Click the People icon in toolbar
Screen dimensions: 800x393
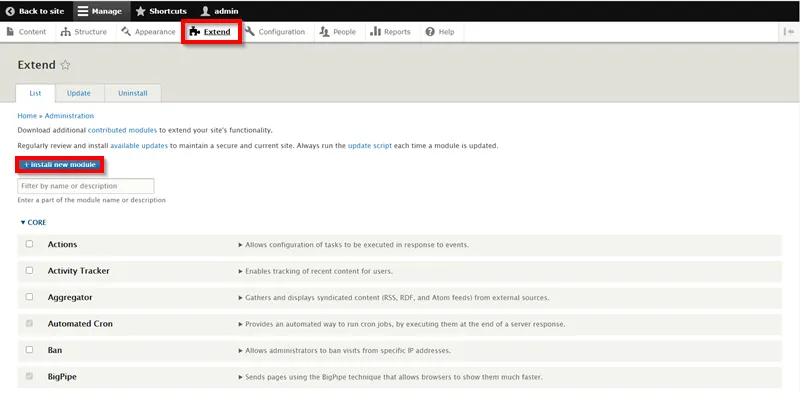click(x=324, y=32)
